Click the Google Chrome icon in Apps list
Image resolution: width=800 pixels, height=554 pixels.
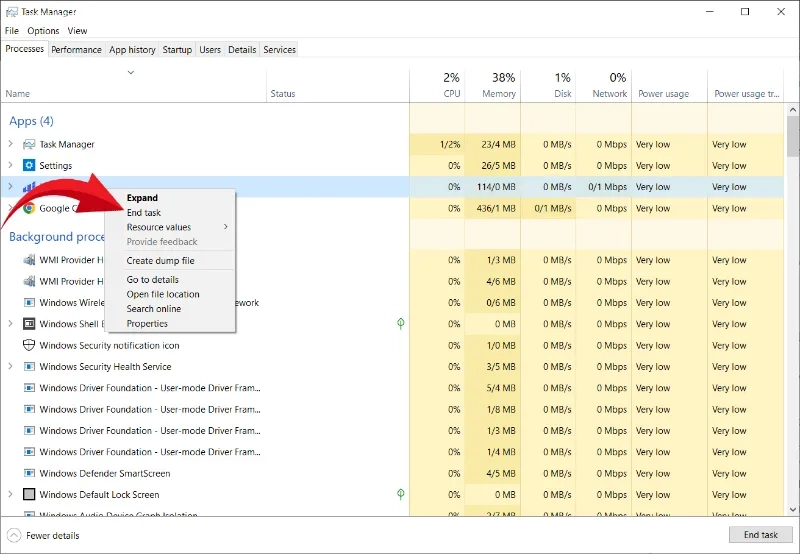(29, 208)
